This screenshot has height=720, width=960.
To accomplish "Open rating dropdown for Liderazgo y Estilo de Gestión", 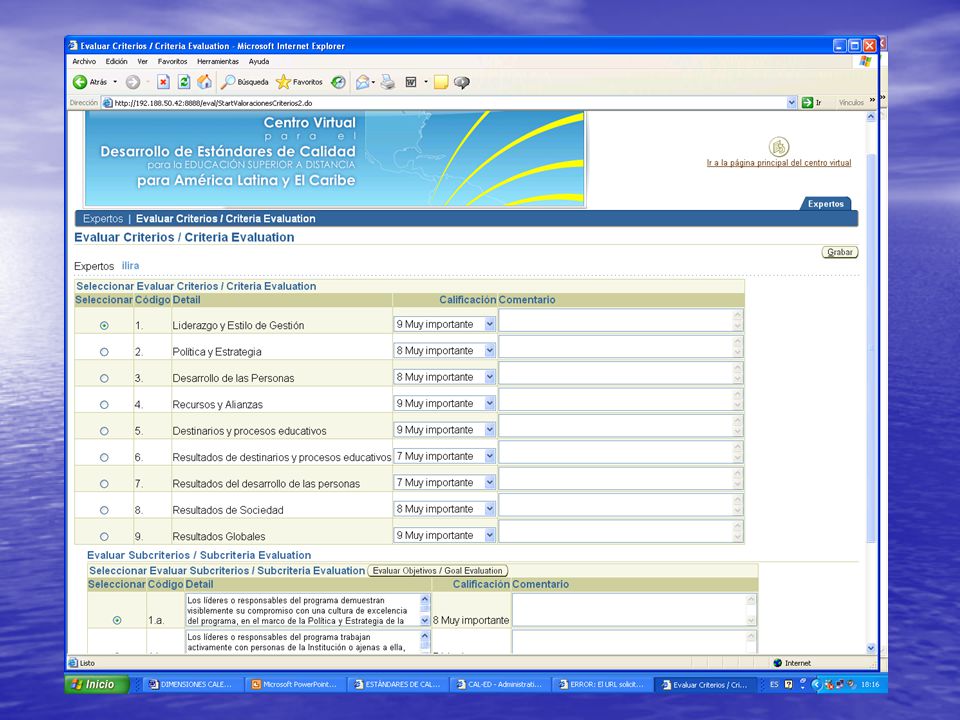I will tap(444, 324).
